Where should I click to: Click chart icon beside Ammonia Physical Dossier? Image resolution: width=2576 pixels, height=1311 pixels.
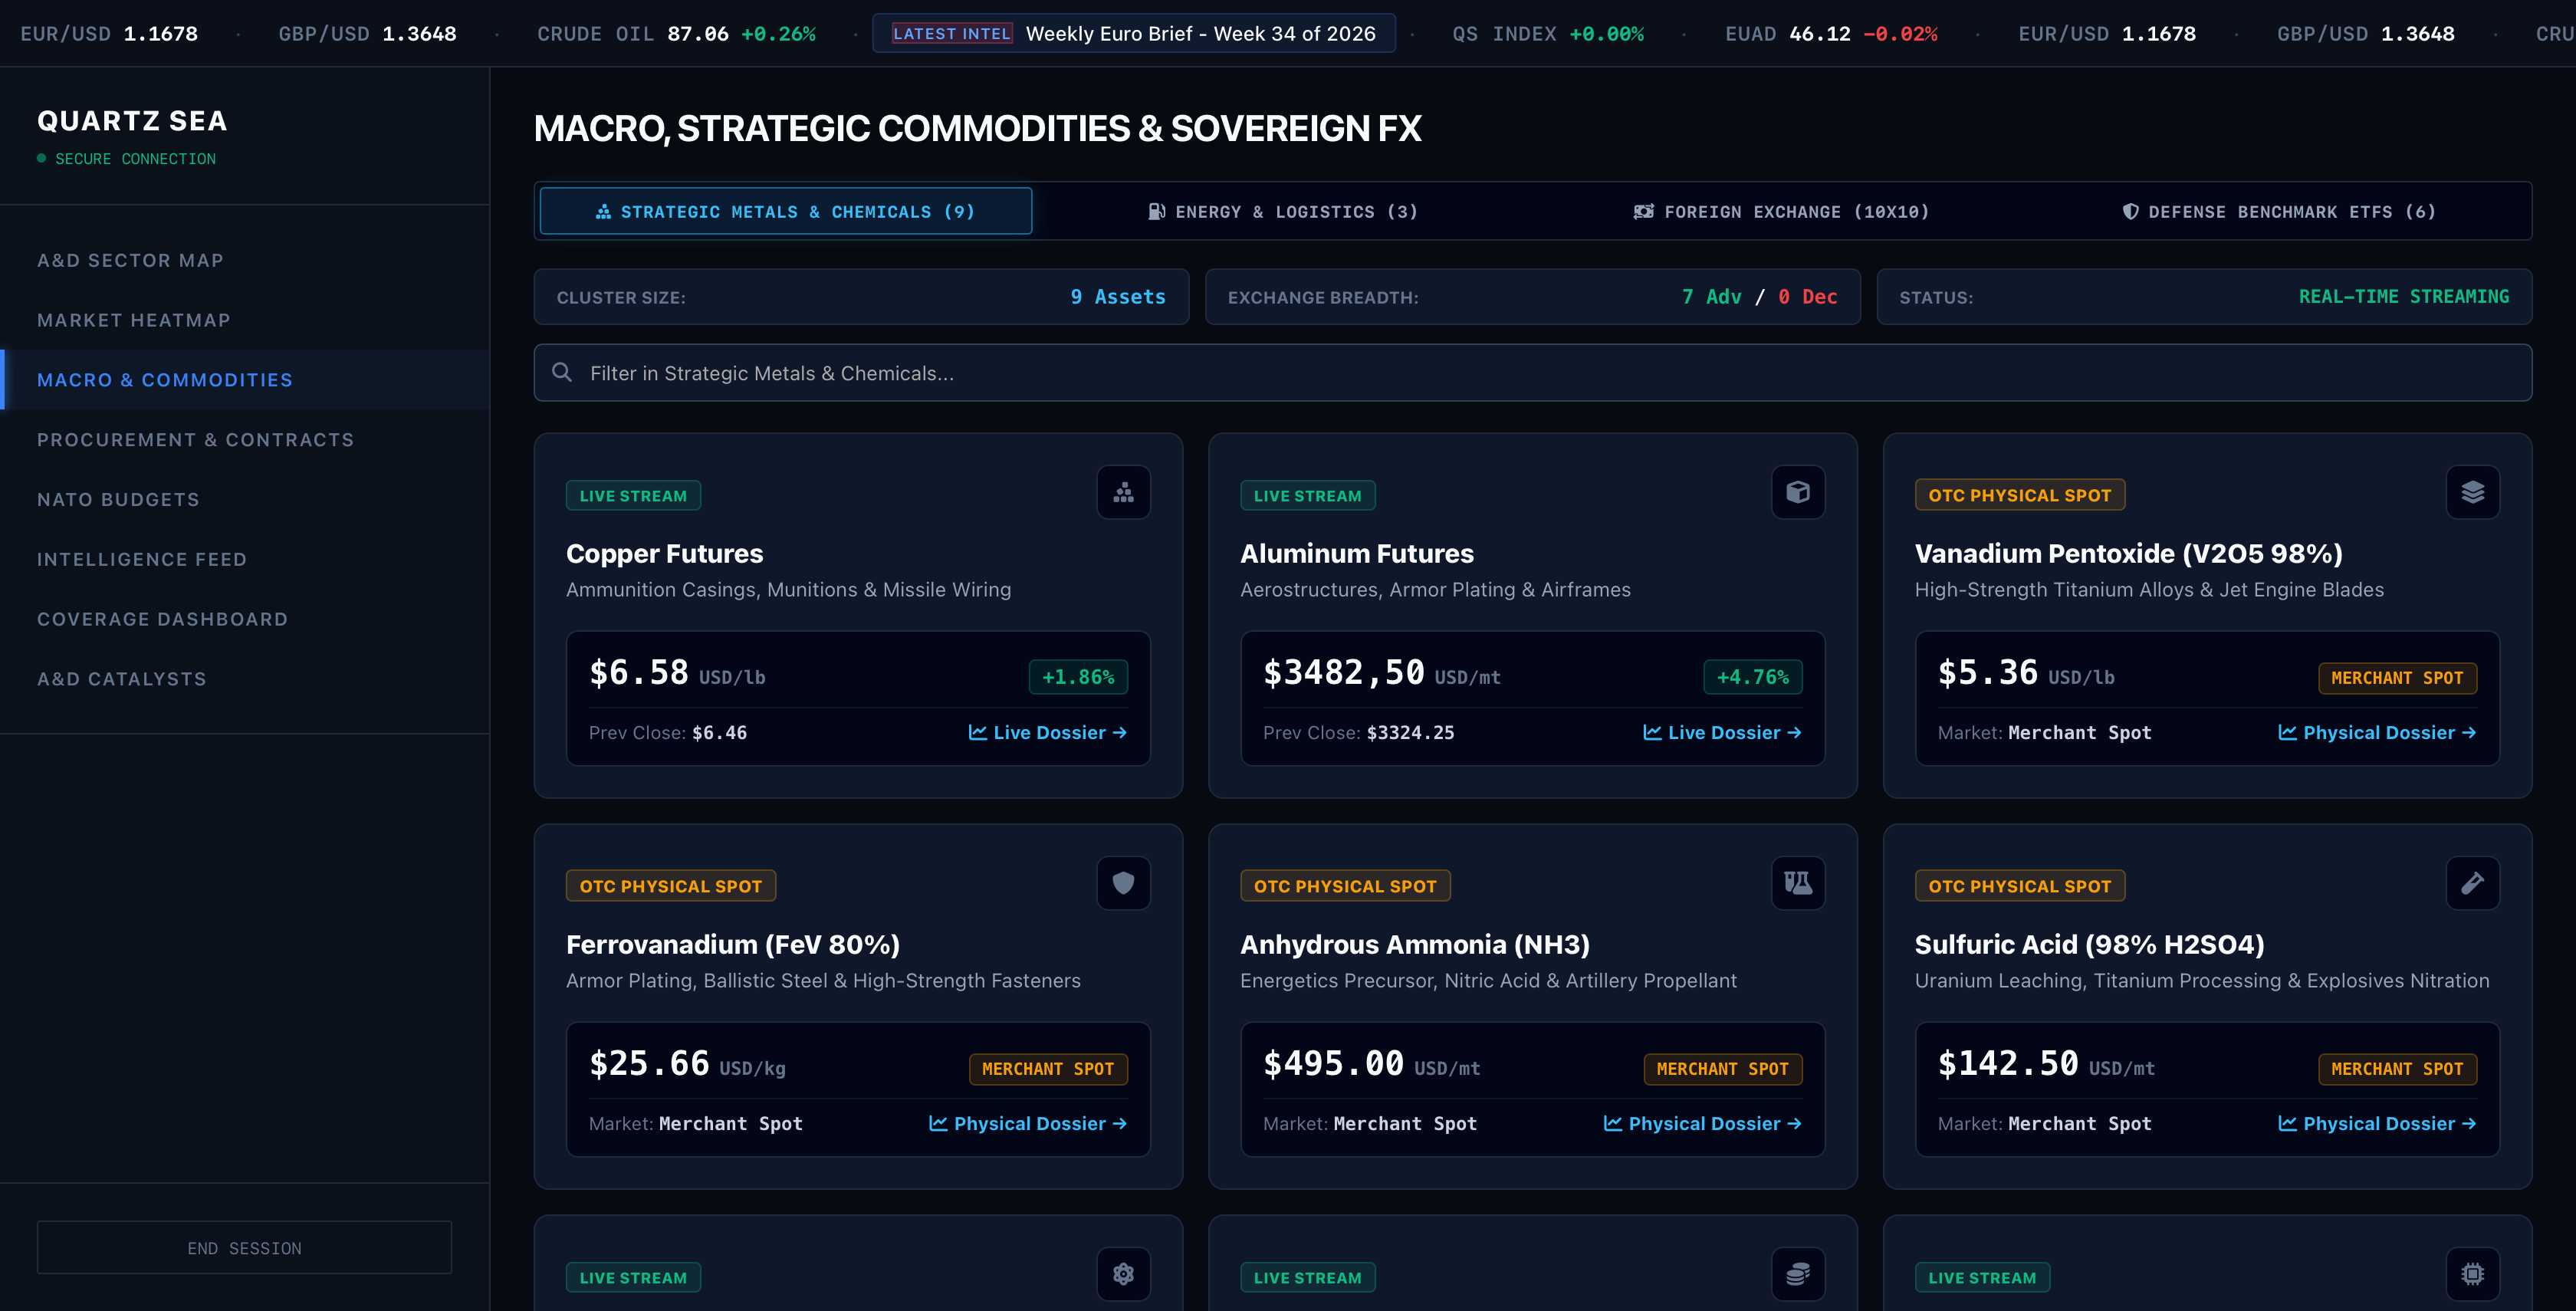click(1612, 1124)
